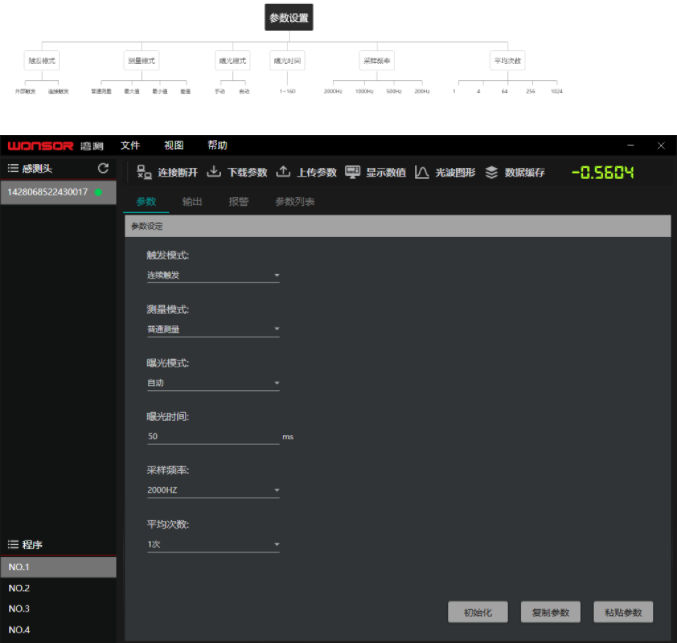Image resolution: width=677 pixels, height=643 pixels.
Task: Click the ms unit label
Action: (x=288, y=437)
